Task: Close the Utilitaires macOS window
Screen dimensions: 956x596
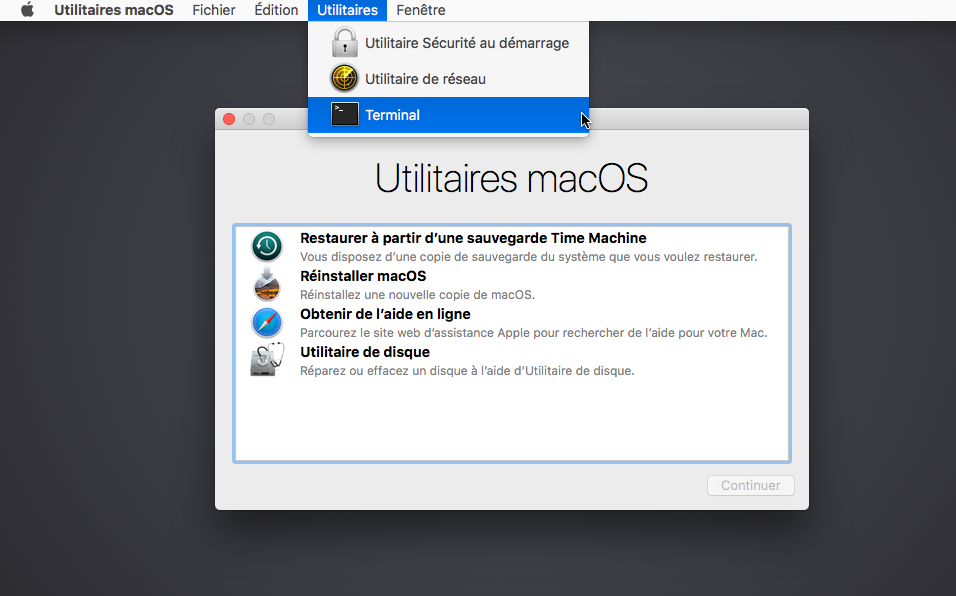Action: (x=229, y=119)
